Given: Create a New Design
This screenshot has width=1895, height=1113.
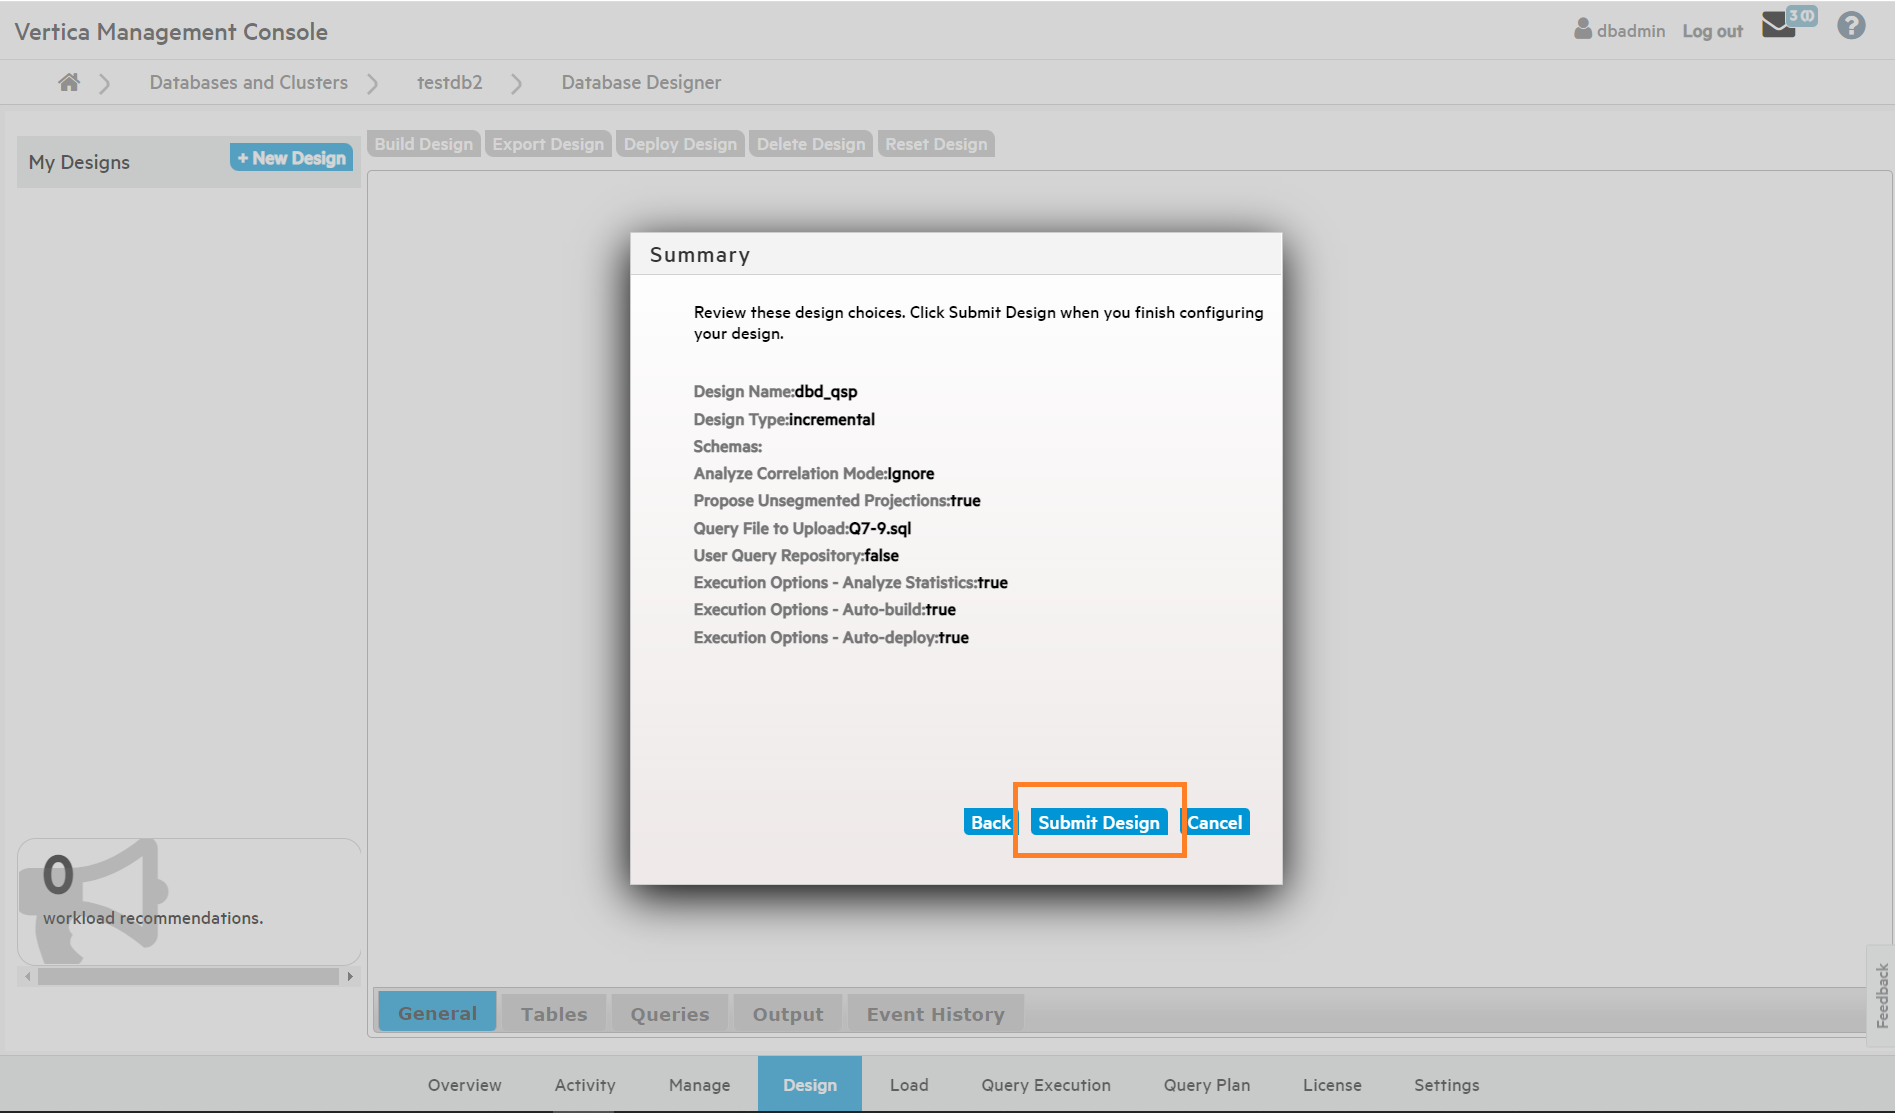Looking at the screenshot, I should tap(291, 158).
